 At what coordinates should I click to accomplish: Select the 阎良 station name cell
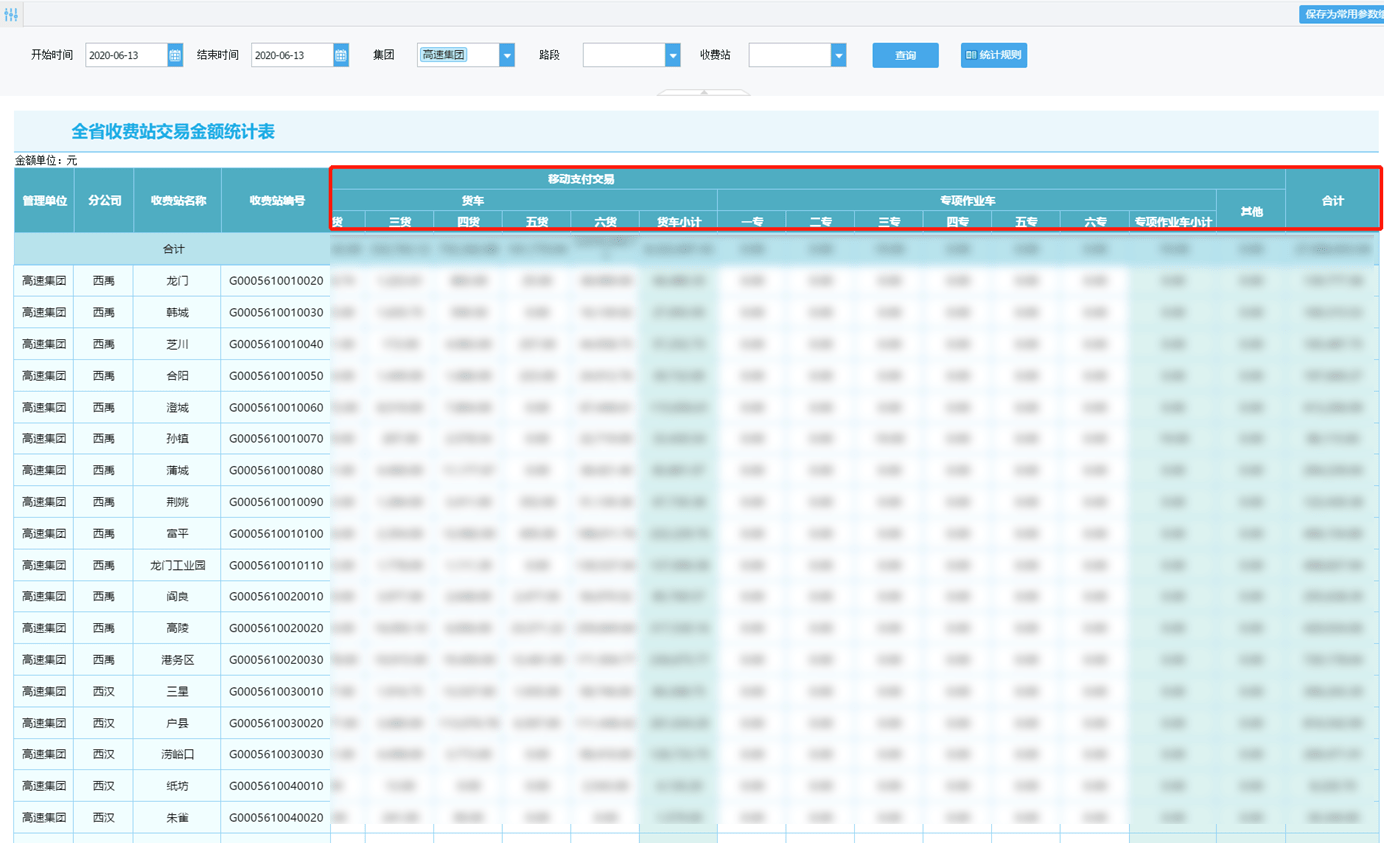pyautogui.click(x=178, y=596)
